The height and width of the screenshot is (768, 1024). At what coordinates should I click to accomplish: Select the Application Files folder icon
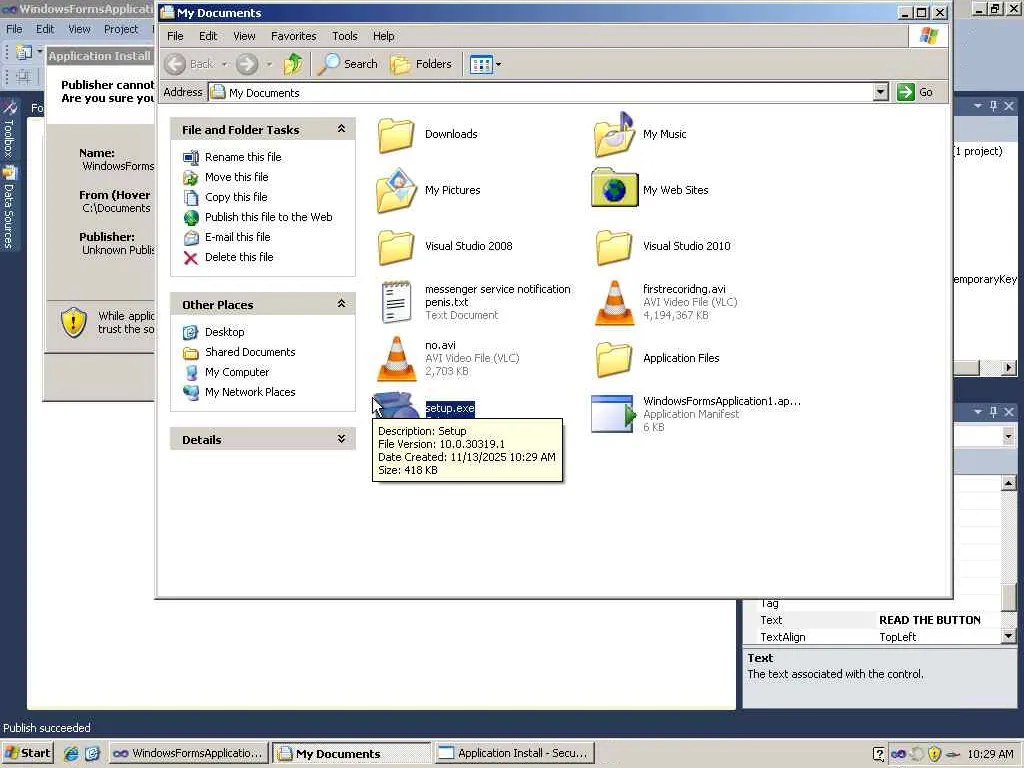click(614, 359)
